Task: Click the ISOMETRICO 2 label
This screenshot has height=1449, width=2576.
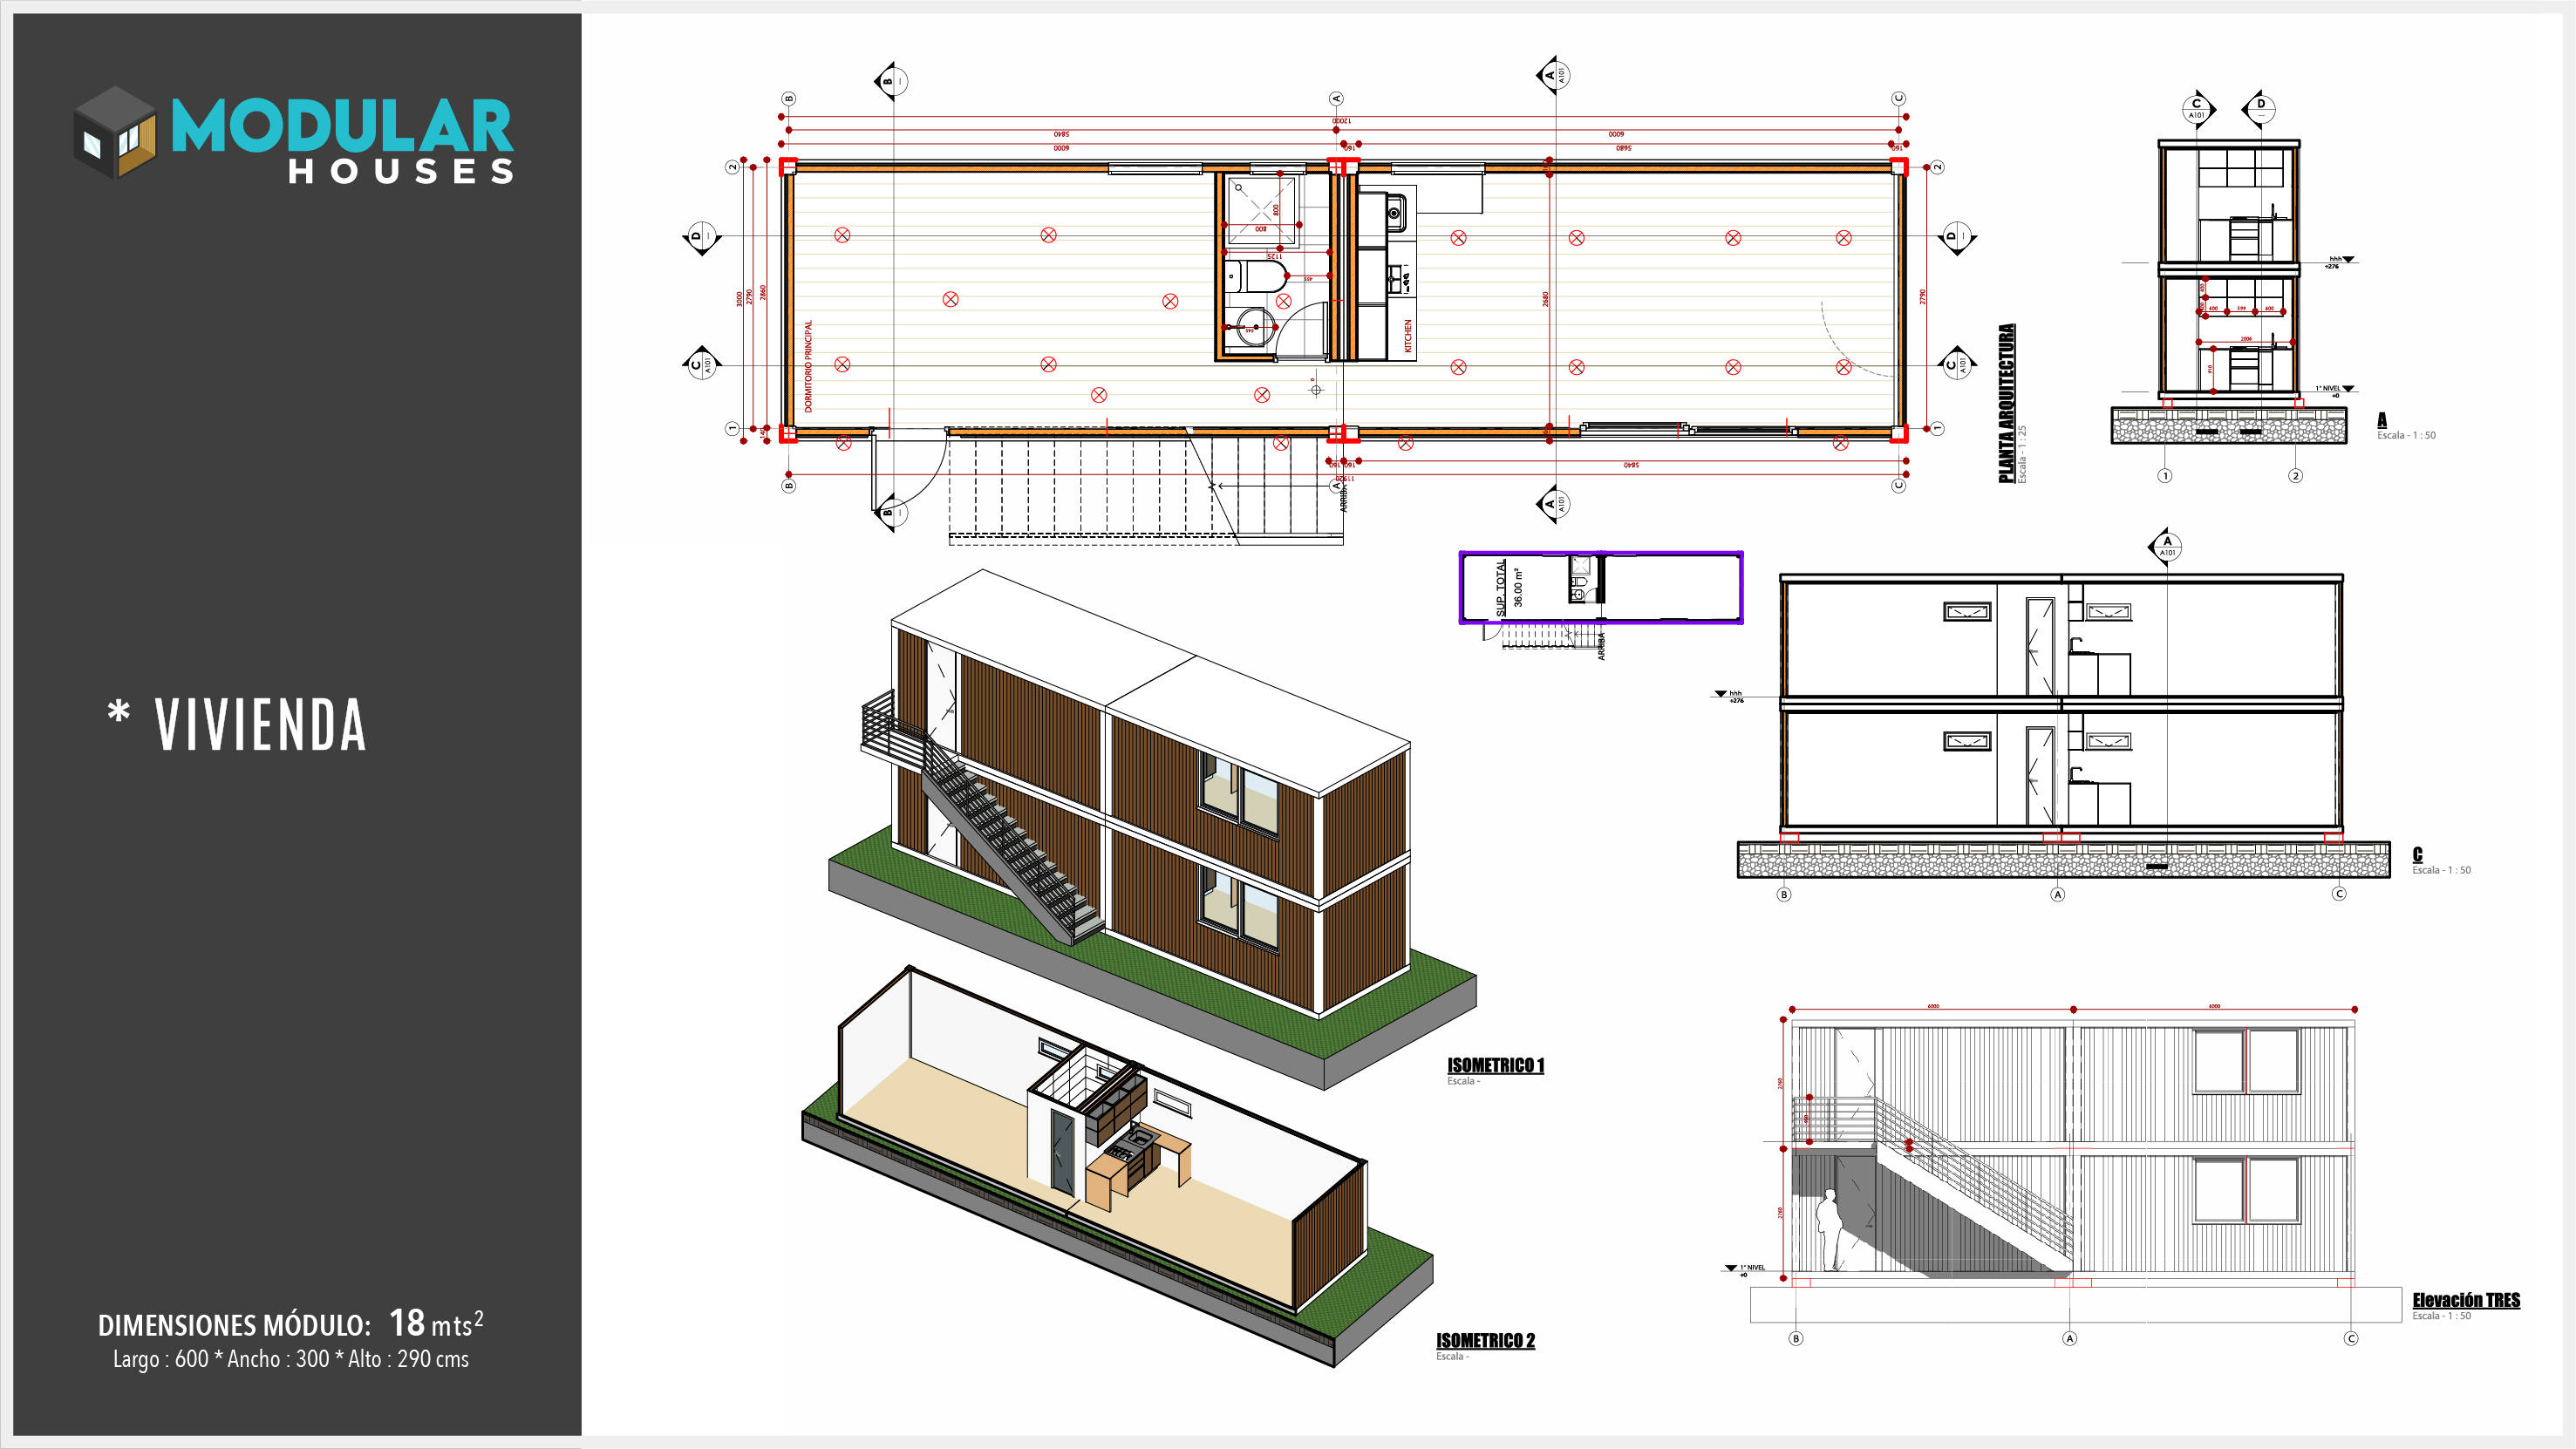Action: click(1485, 1341)
